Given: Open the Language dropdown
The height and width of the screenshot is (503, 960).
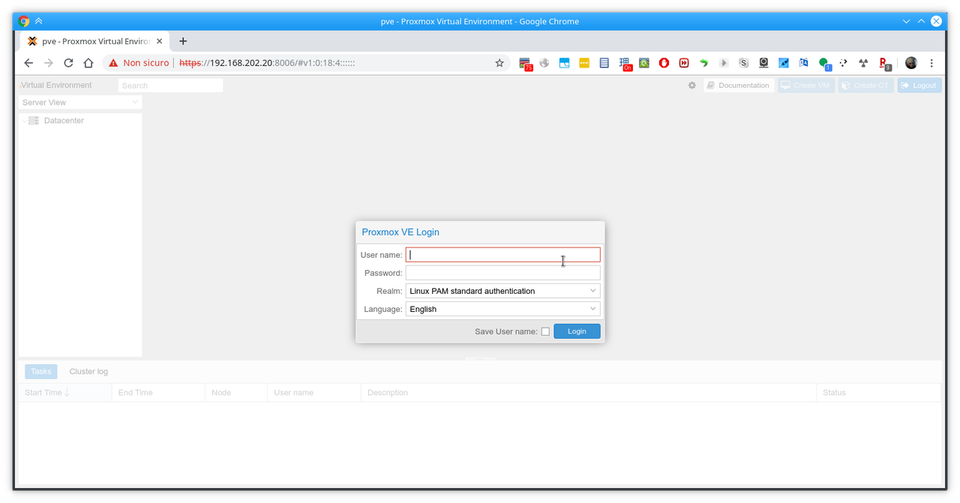Looking at the screenshot, I should [x=502, y=310].
